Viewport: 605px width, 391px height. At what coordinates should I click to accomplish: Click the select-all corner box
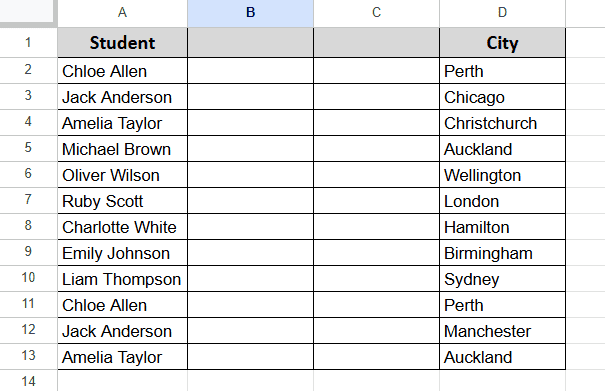[x=27, y=12]
